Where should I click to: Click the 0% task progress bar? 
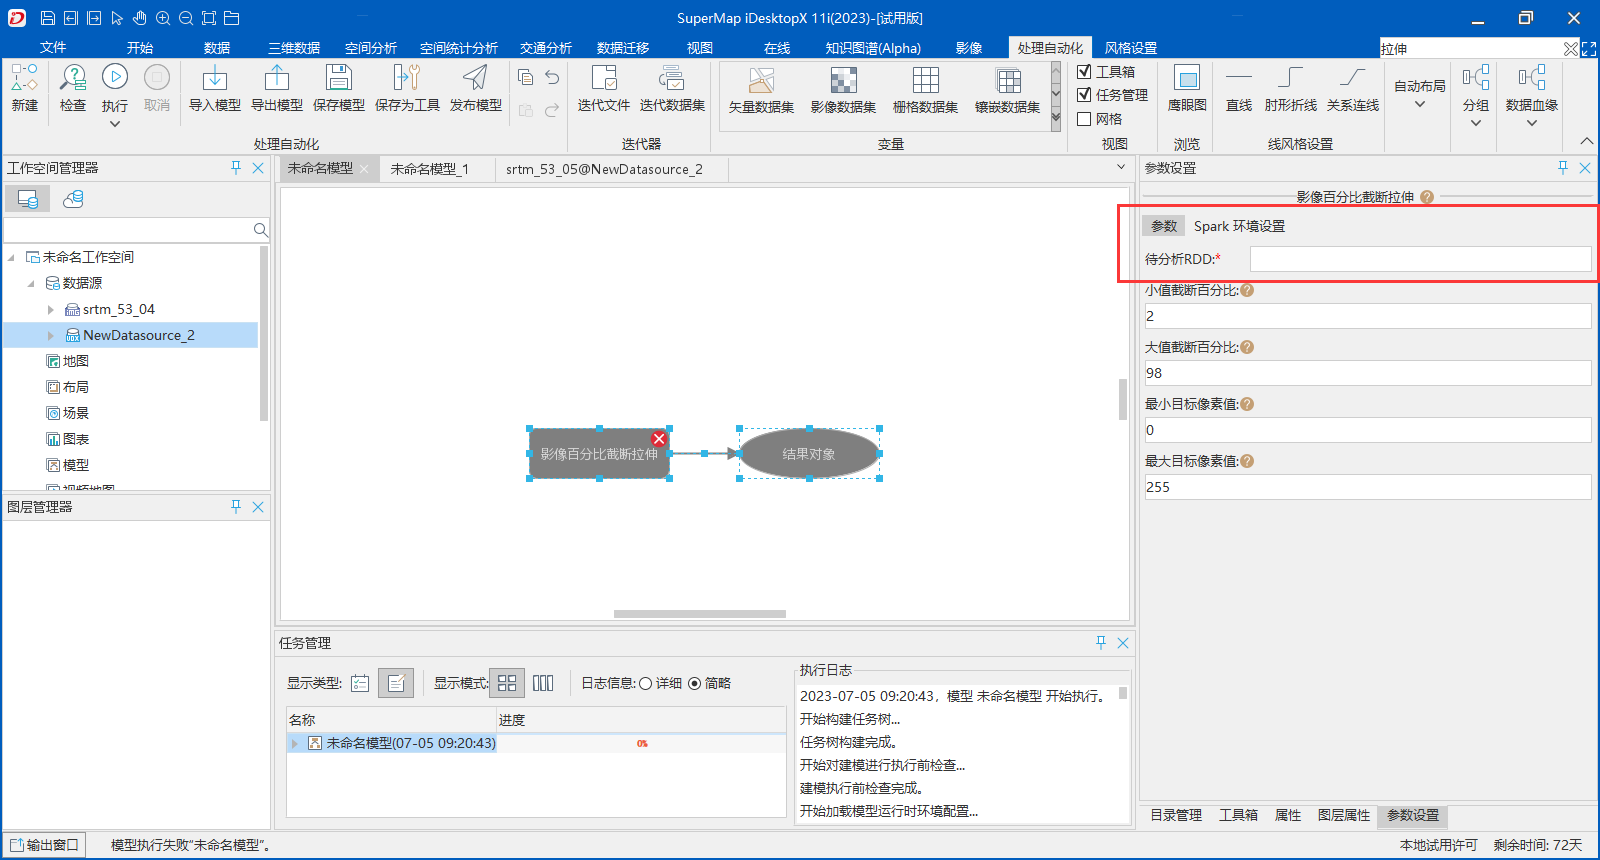click(x=642, y=743)
